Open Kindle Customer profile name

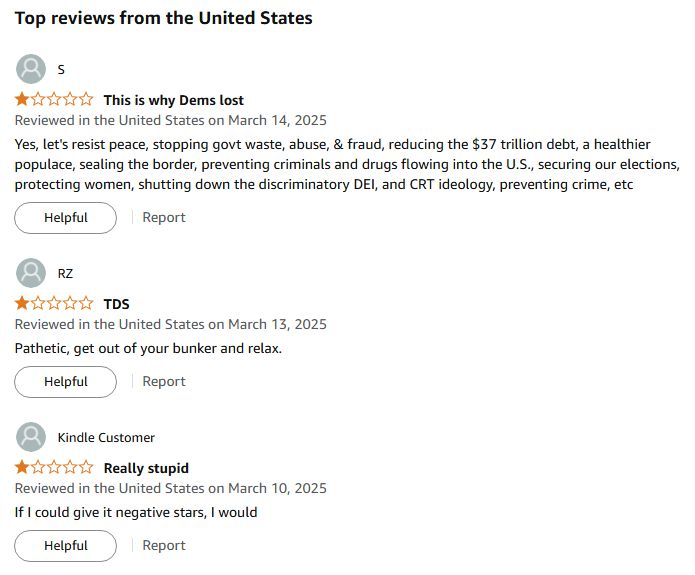click(x=106, y=438)
